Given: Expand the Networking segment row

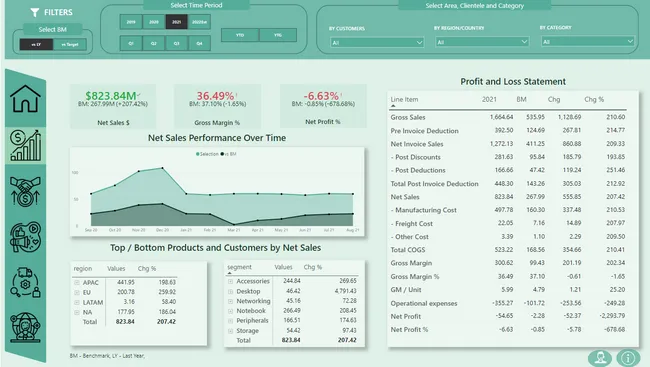Looking at the screenshot, I should tap(230, 301).
